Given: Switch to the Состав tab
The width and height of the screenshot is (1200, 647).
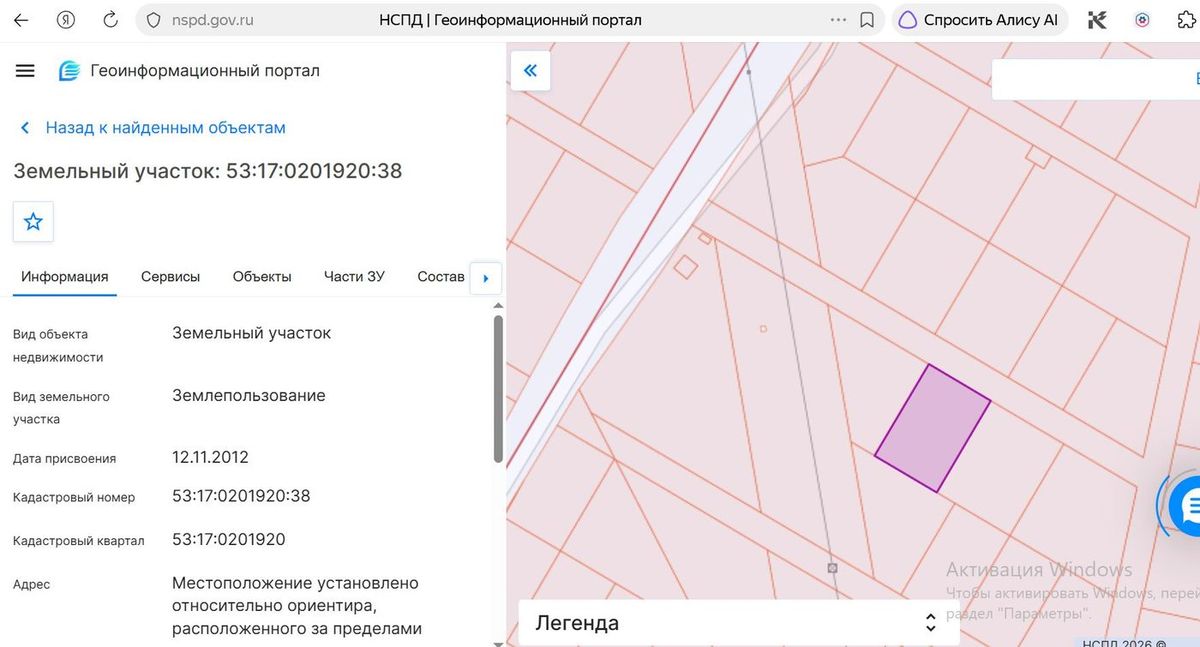Looking at the screenshot, I should [x=441, y=277].
